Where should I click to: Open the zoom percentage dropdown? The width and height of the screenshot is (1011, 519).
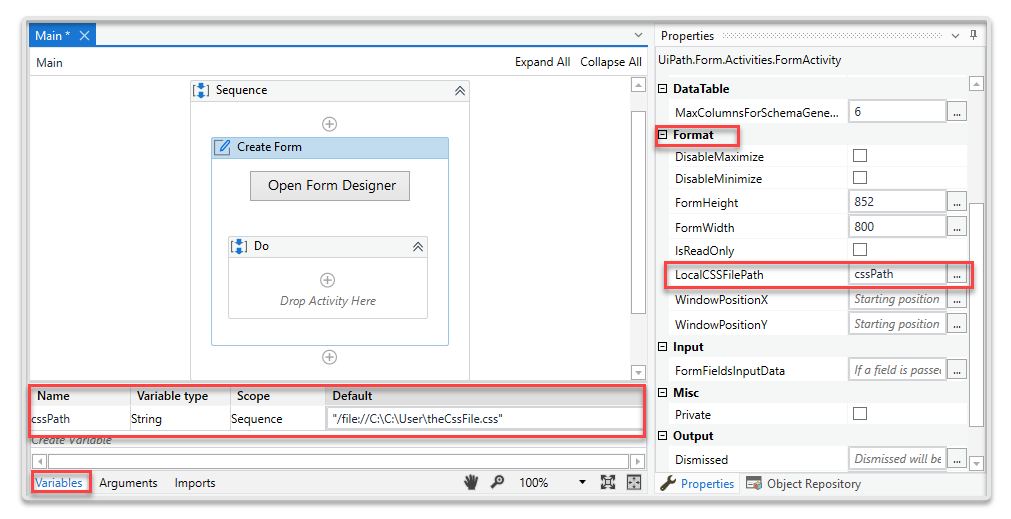click(x=582, y=482)
